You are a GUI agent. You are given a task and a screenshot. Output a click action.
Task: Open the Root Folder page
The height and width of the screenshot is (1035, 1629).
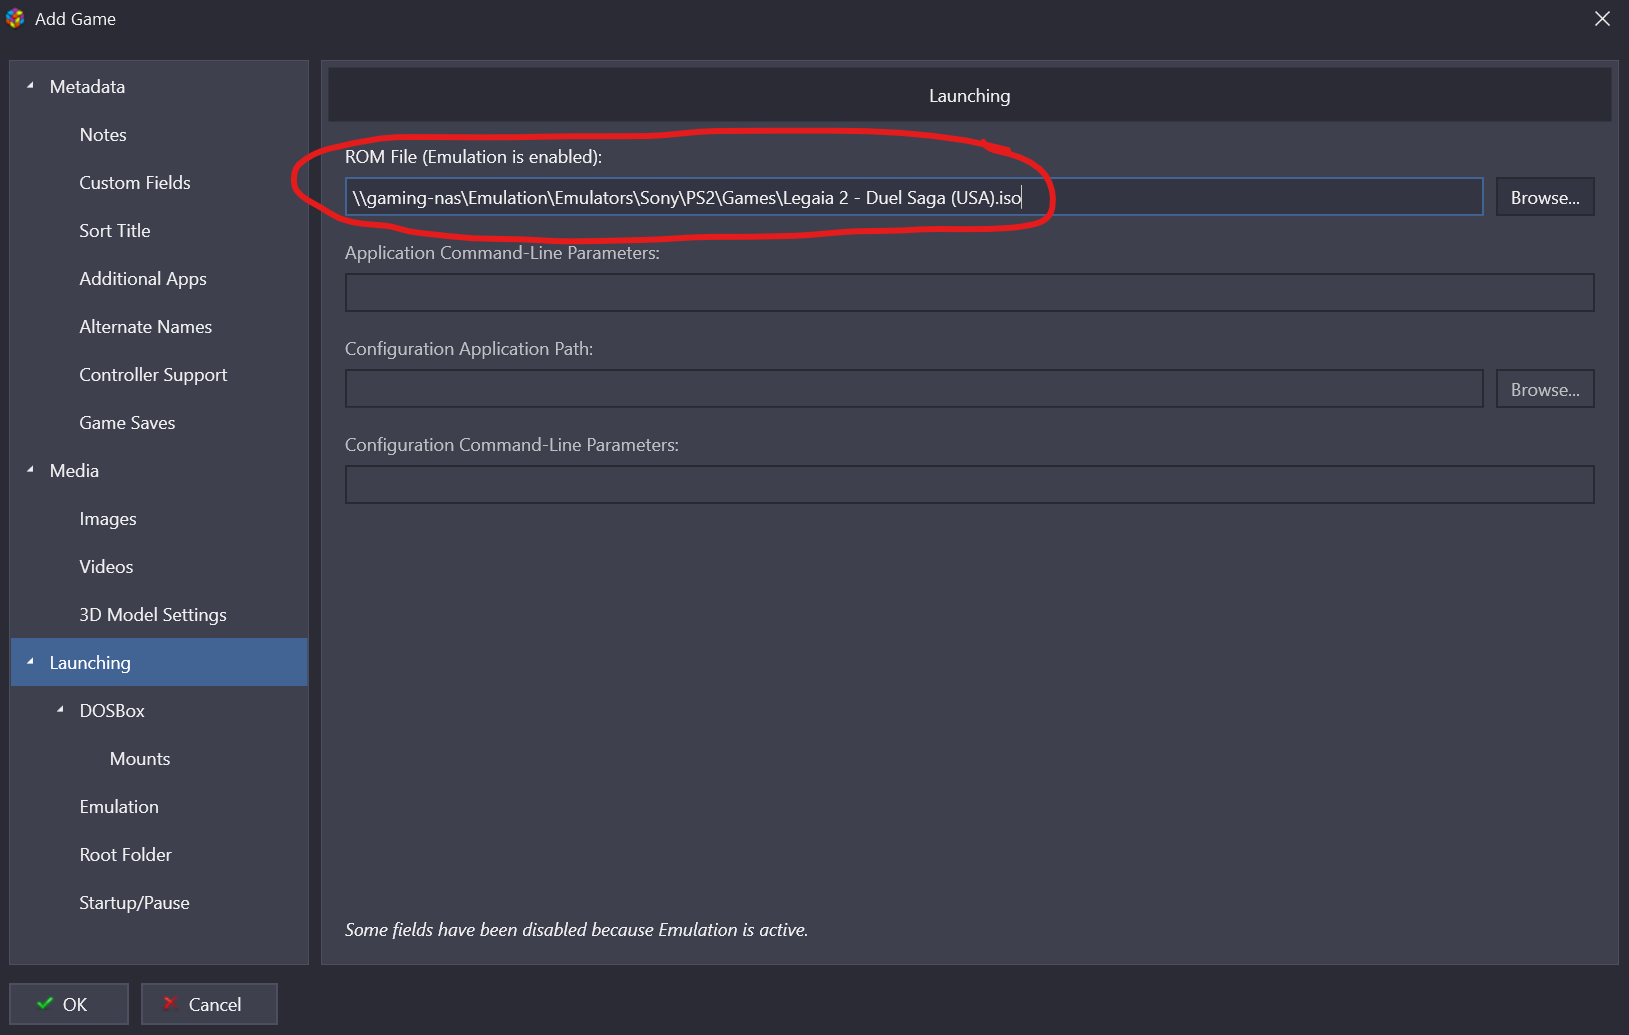126,855
